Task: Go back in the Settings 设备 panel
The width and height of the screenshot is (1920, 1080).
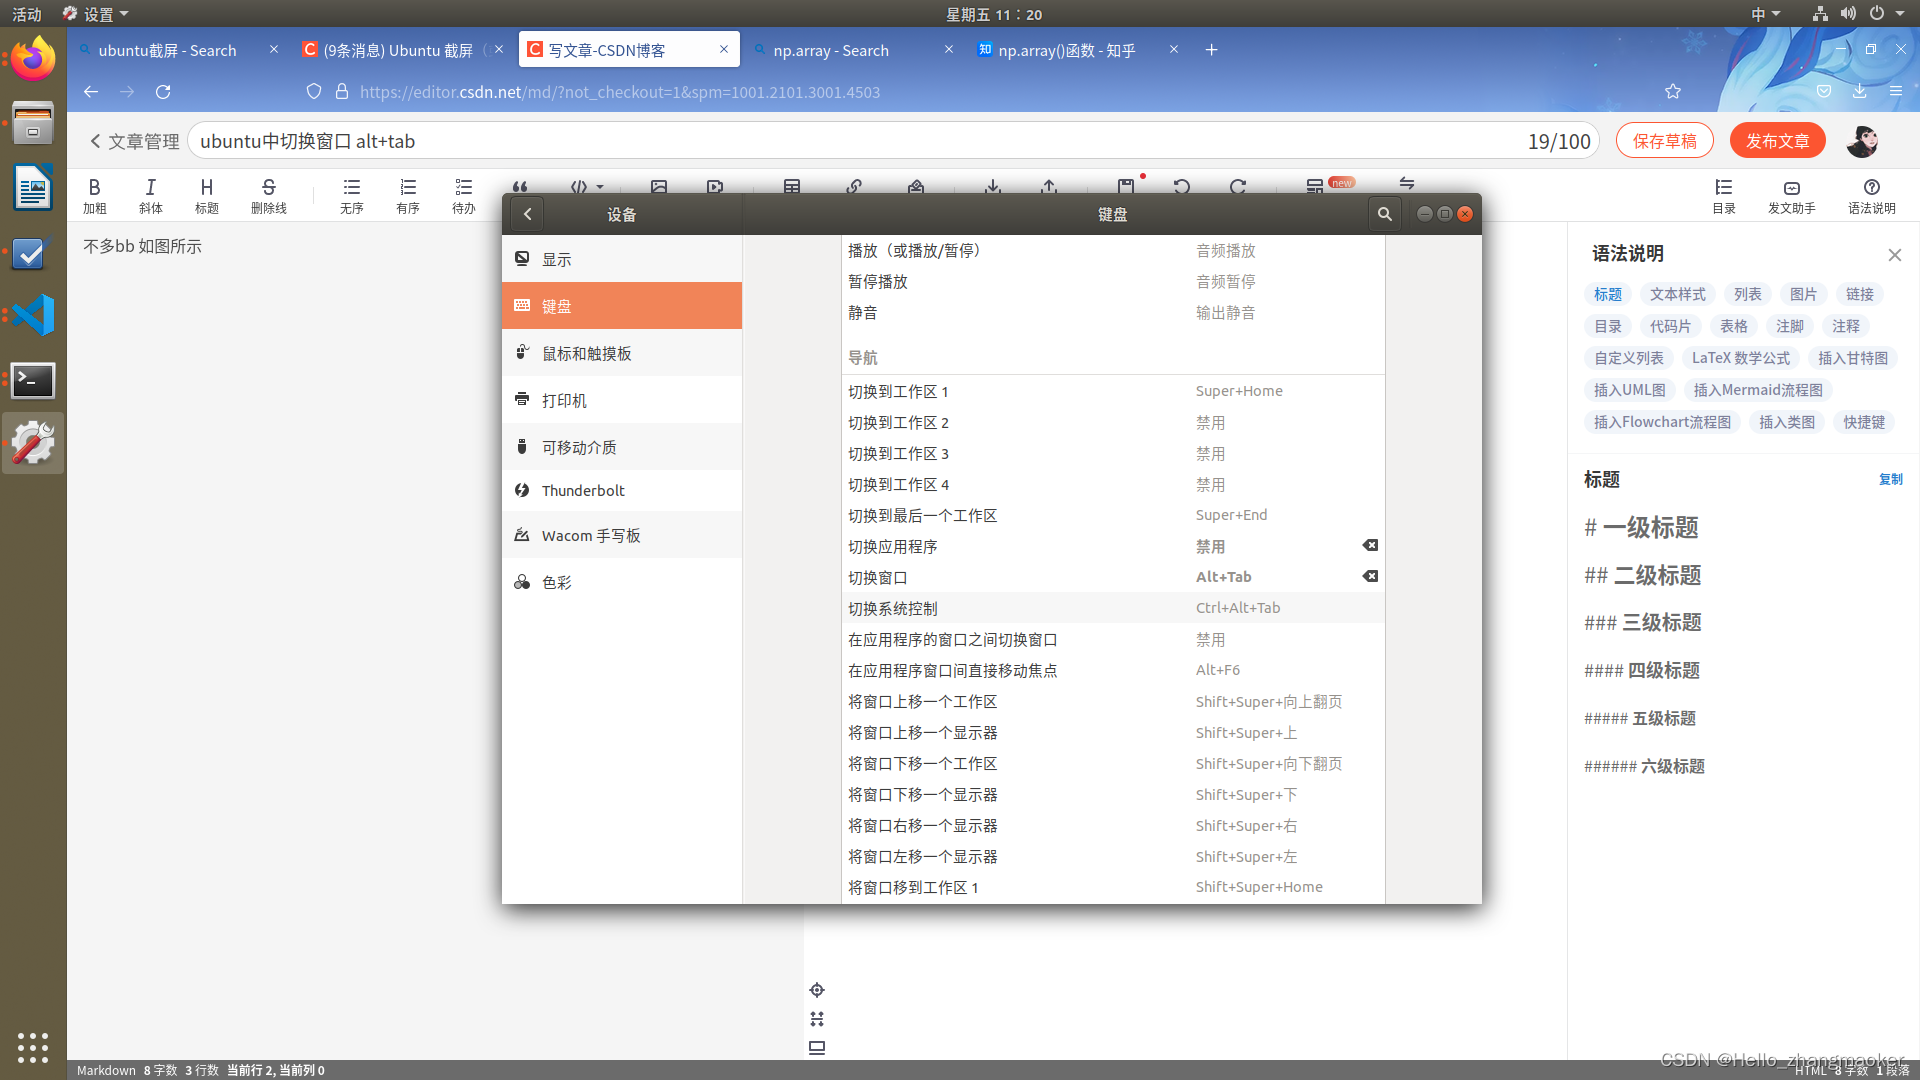Action: coord(527,214)
